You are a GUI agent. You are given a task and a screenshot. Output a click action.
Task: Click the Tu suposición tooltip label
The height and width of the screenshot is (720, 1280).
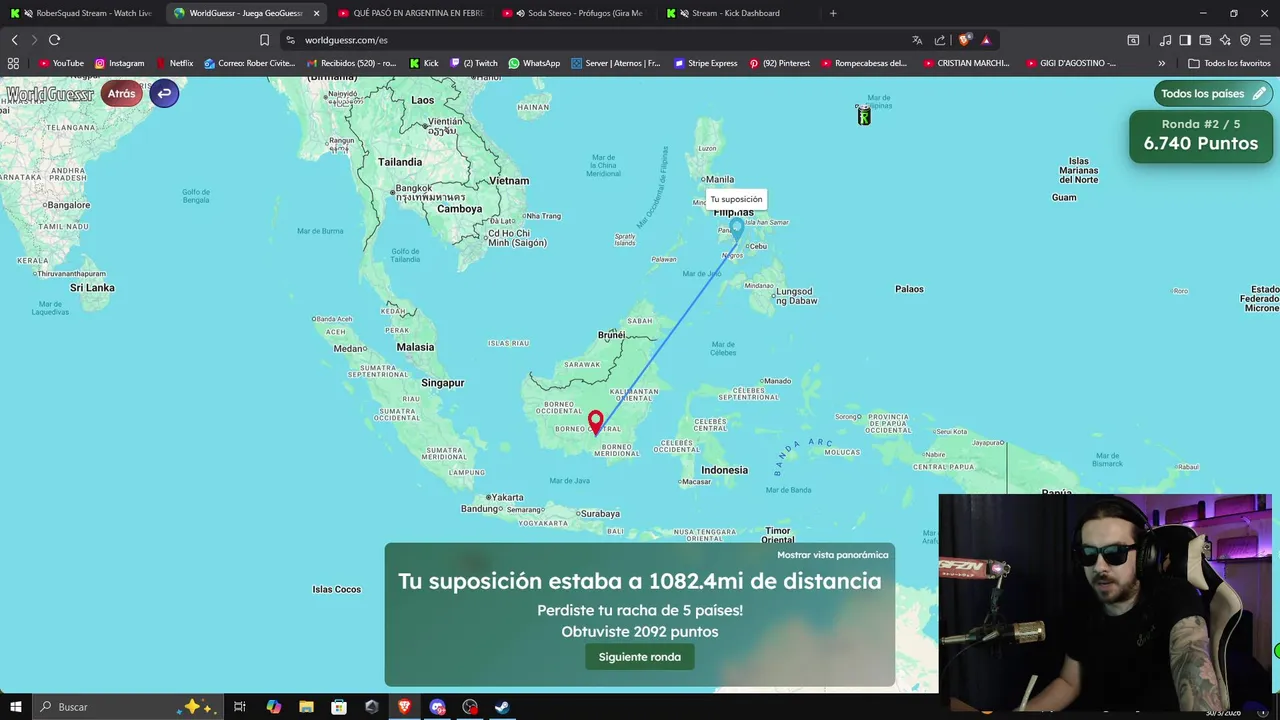(736, 199)
